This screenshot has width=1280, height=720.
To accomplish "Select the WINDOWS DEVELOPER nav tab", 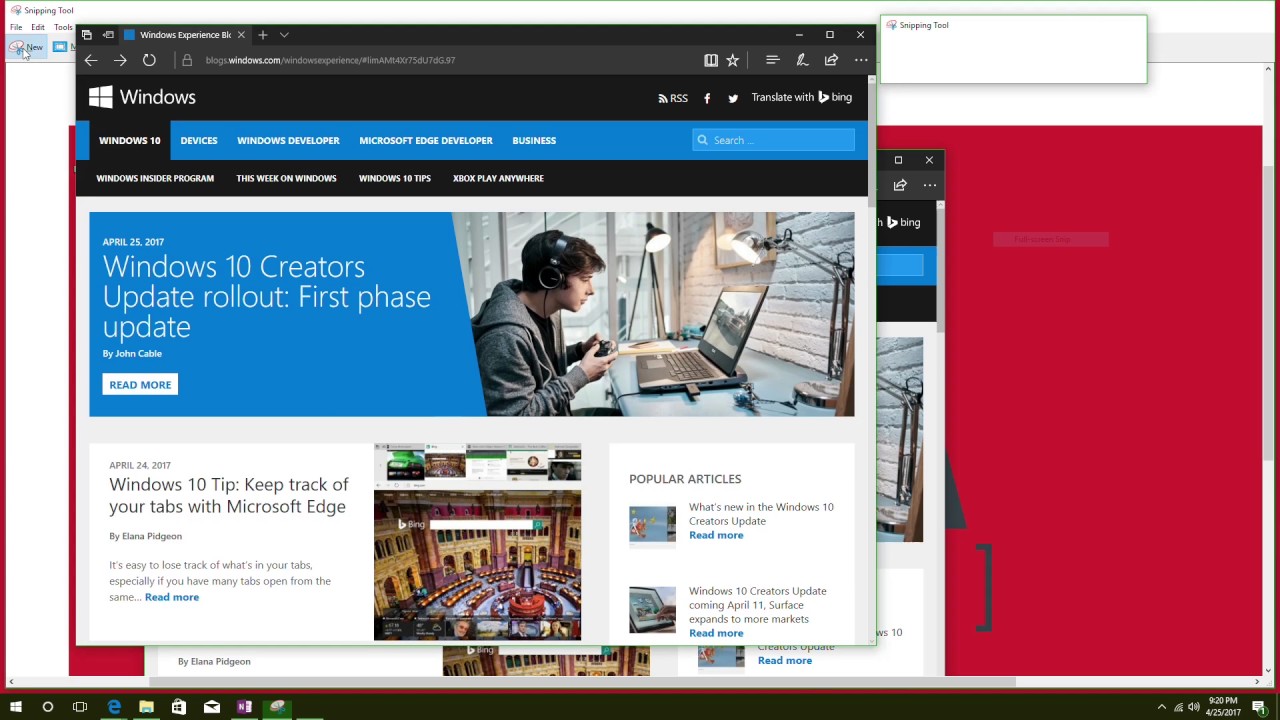I will click(288, 140).
